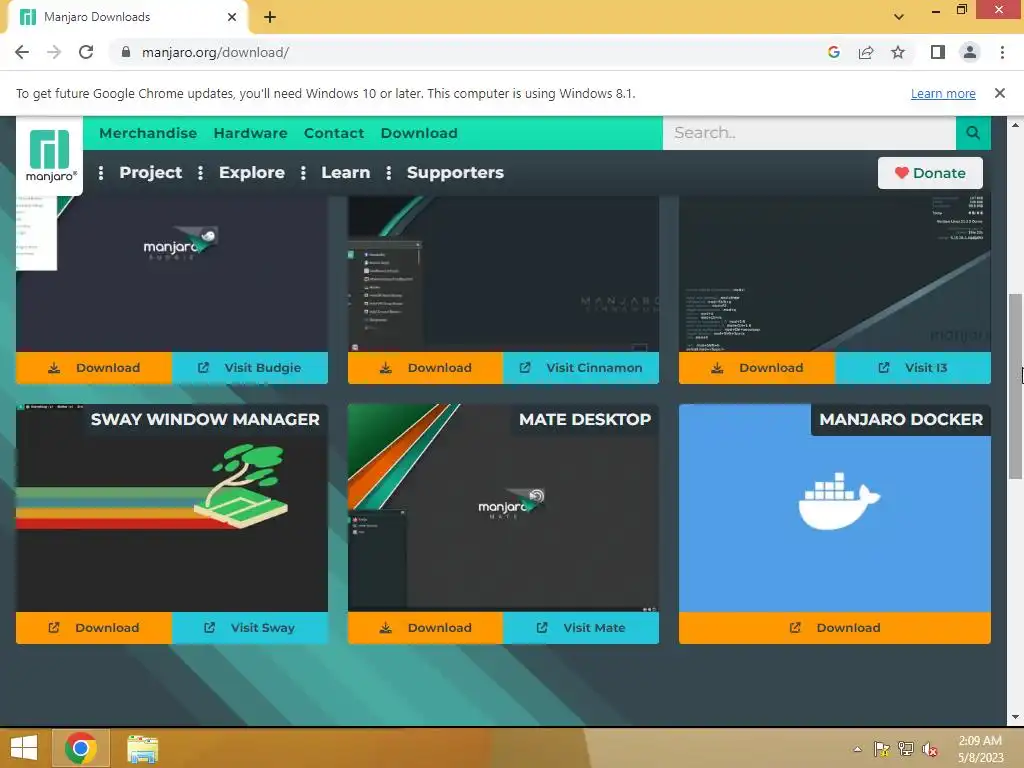
Task: Open Chrome three-dot menu
Action: tap(1002, 52)
